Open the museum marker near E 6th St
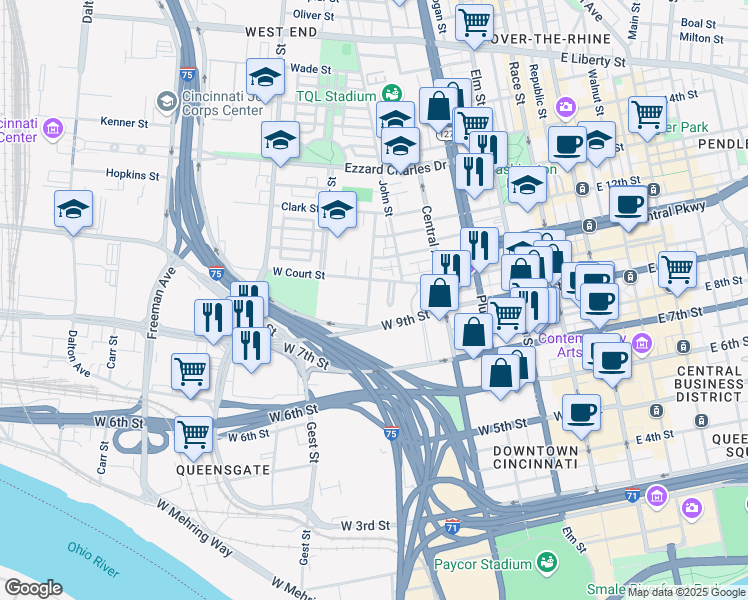This screenshot has height=600, width=748. tap(642, 342)
